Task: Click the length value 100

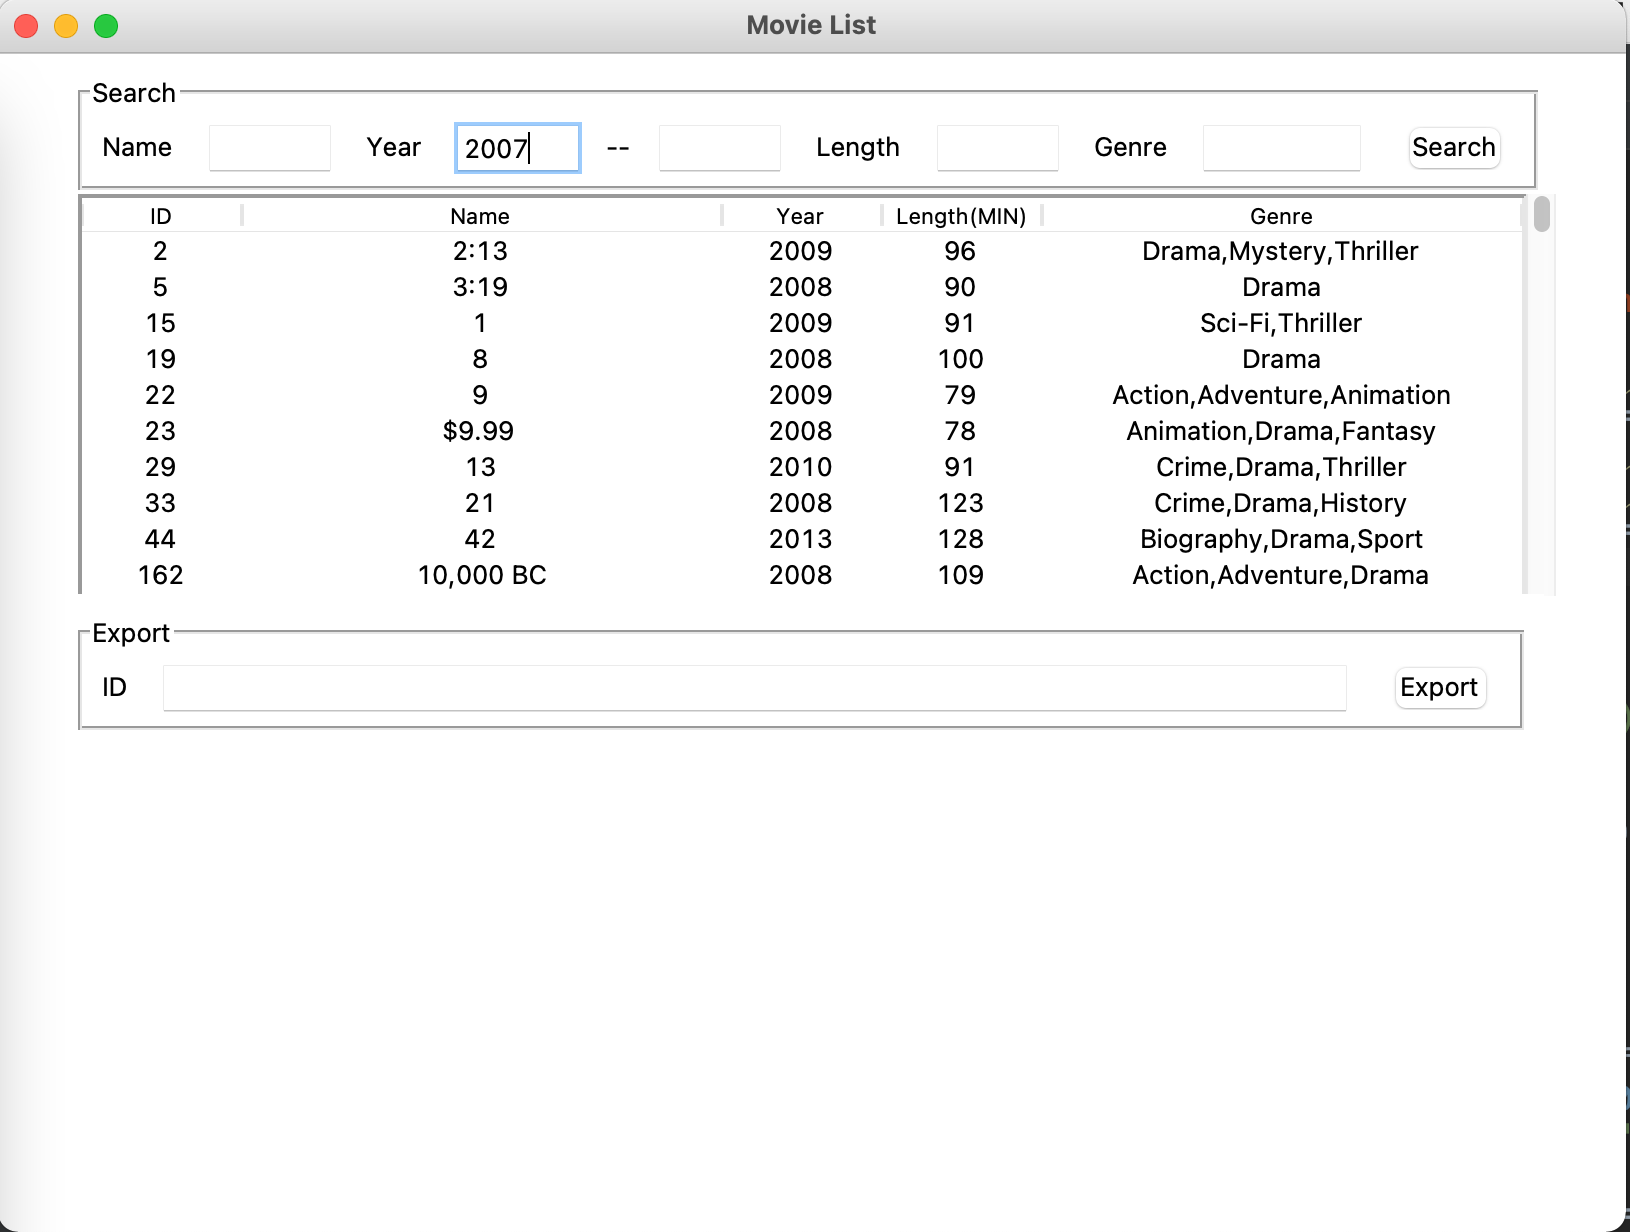Action: [x=961, y=359]
